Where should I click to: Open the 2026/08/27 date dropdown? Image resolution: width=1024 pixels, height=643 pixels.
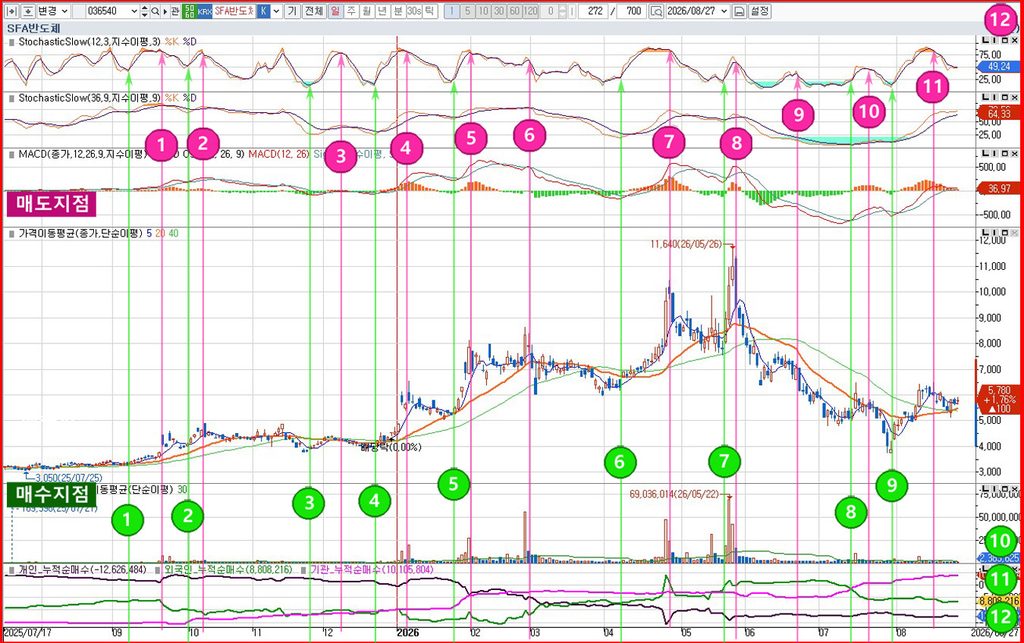point(697,11)
